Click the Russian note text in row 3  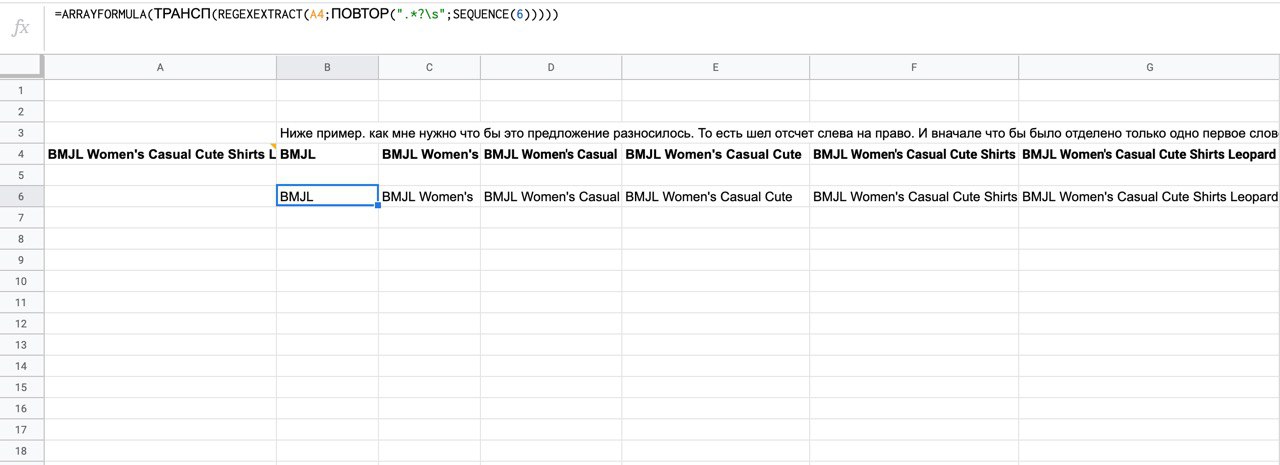point(779,133)
